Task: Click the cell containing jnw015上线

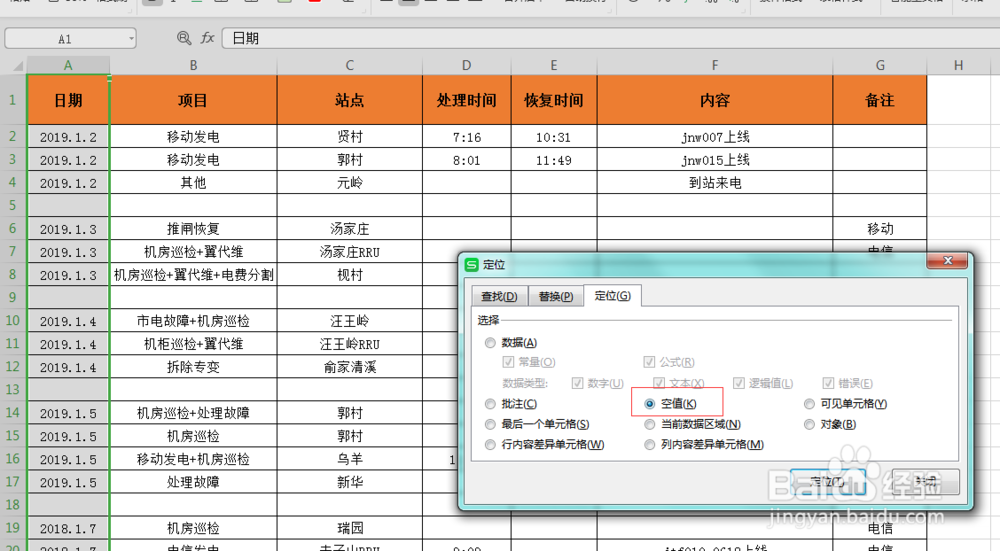Action: click(715, 159)
